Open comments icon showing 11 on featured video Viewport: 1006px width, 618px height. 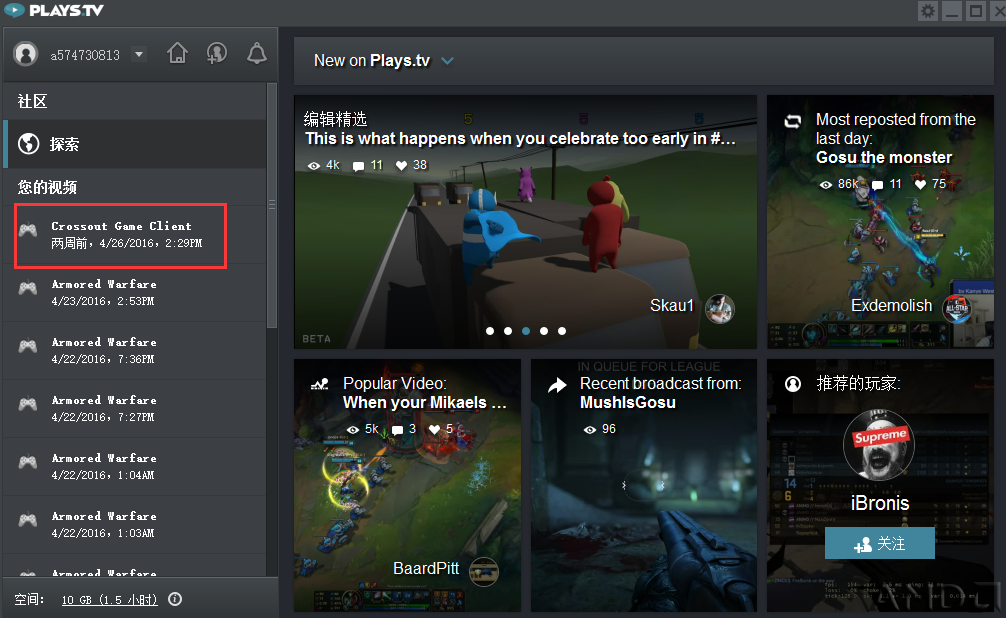[359, 166]
